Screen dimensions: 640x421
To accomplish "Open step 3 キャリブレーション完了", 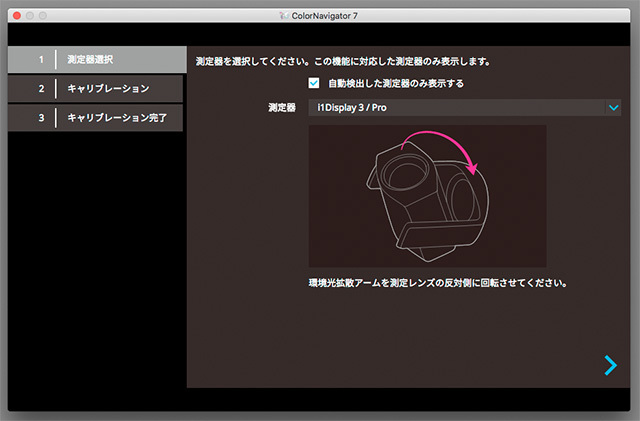I will point(95,118).
